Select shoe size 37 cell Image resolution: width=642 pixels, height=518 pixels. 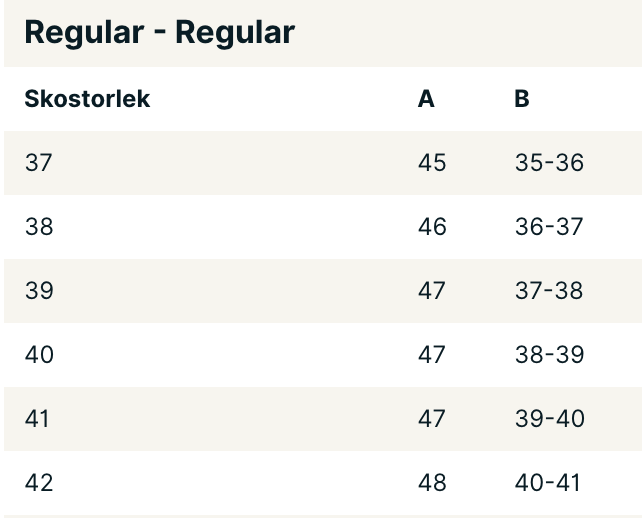tap(39, 163)
